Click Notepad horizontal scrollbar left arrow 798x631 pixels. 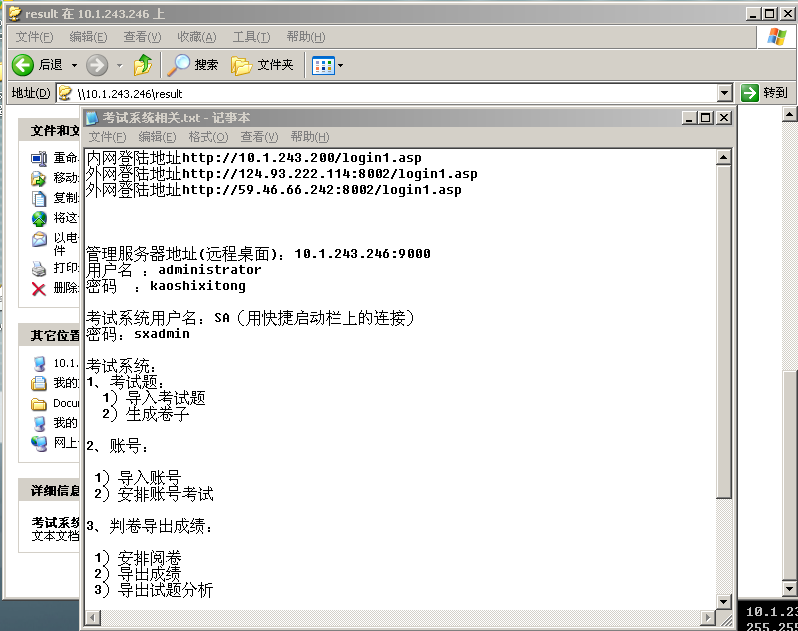92,618
